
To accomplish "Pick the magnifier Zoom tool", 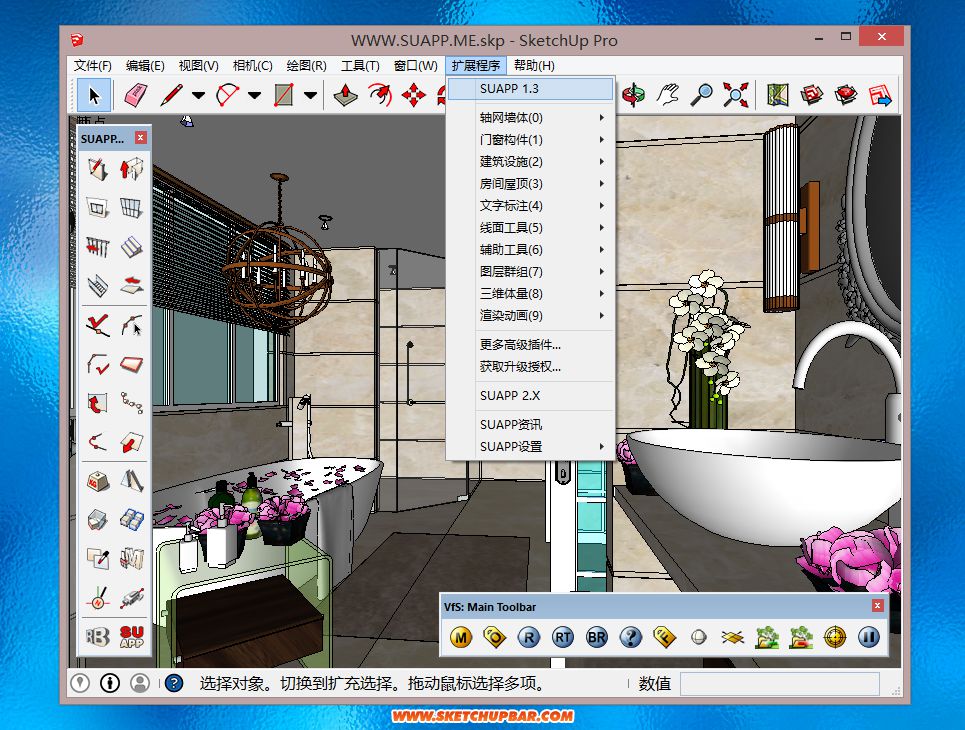I will pos(702,95).
